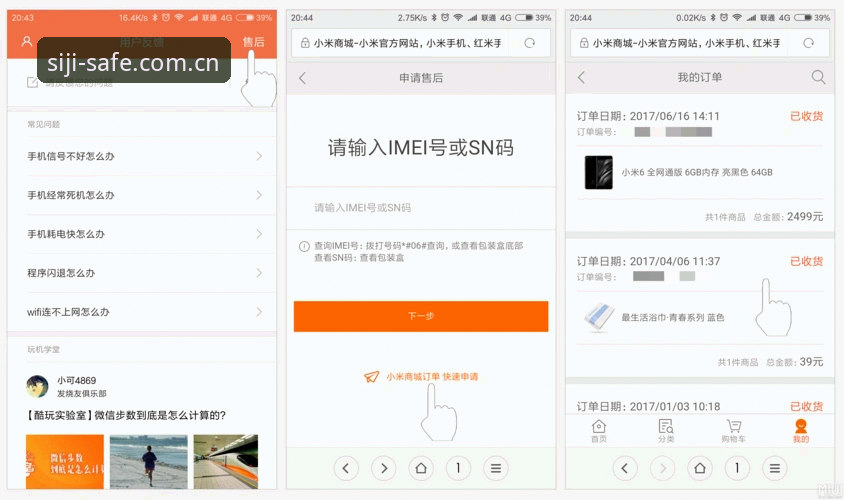The height and width of the screenshot is (500, 844).
Task: Click the paper plane icon before 小米商城订单
Action: [371, 377]
